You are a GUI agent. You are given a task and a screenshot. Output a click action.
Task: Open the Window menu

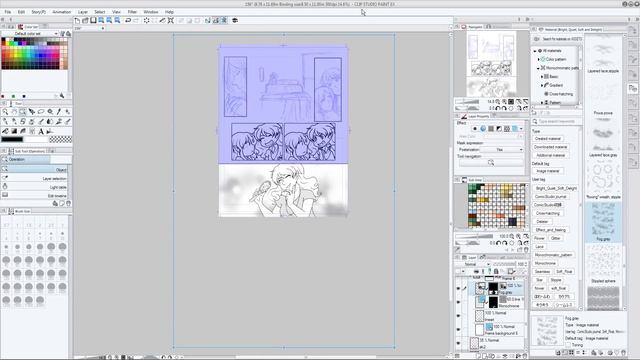point(151,12)
